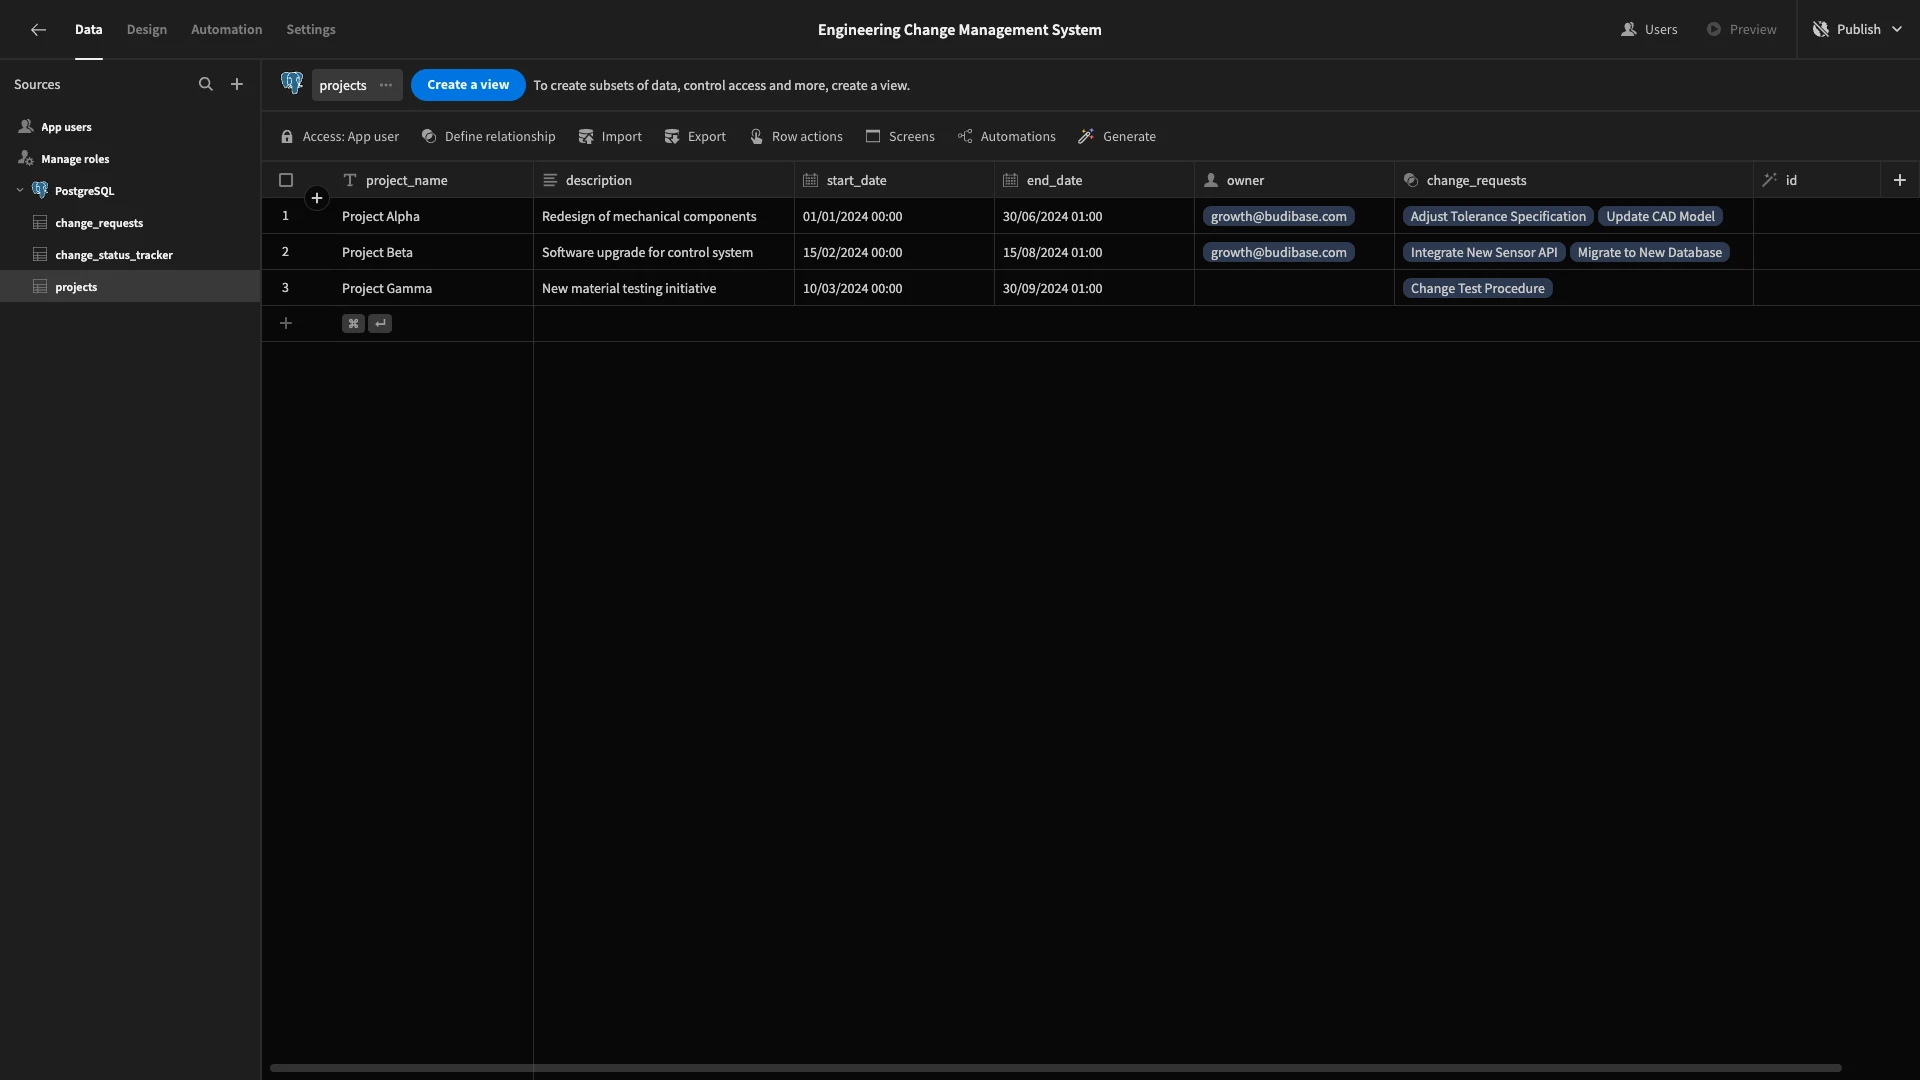
Task: Click Generate in the toolbar
Action: tap(1117, 137)
